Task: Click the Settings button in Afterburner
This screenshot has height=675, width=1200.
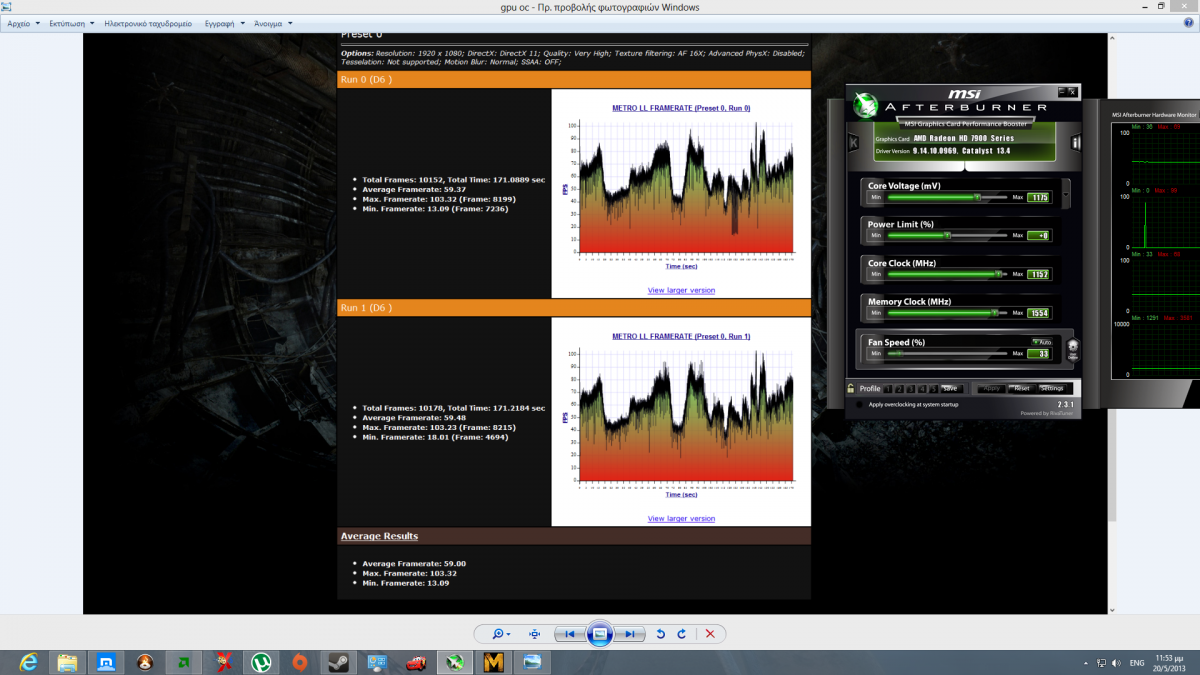Action: coord(1053,388)
